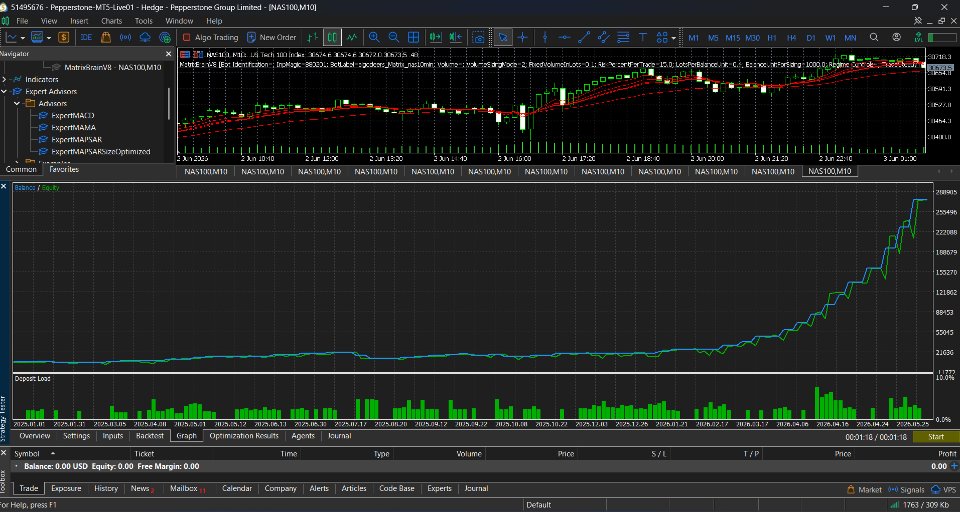Select the H4 timeframe
960x512 pixels.
tap(791, 37)
